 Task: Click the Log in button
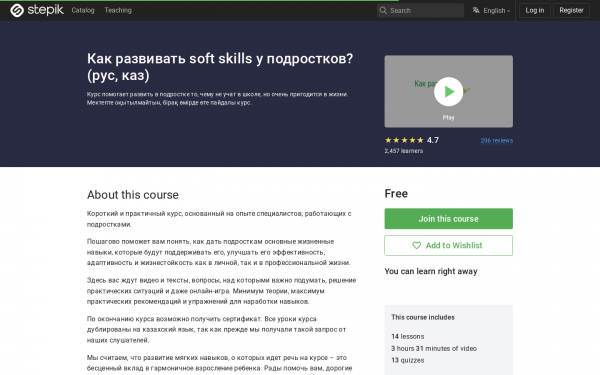(x=535, y=10)
